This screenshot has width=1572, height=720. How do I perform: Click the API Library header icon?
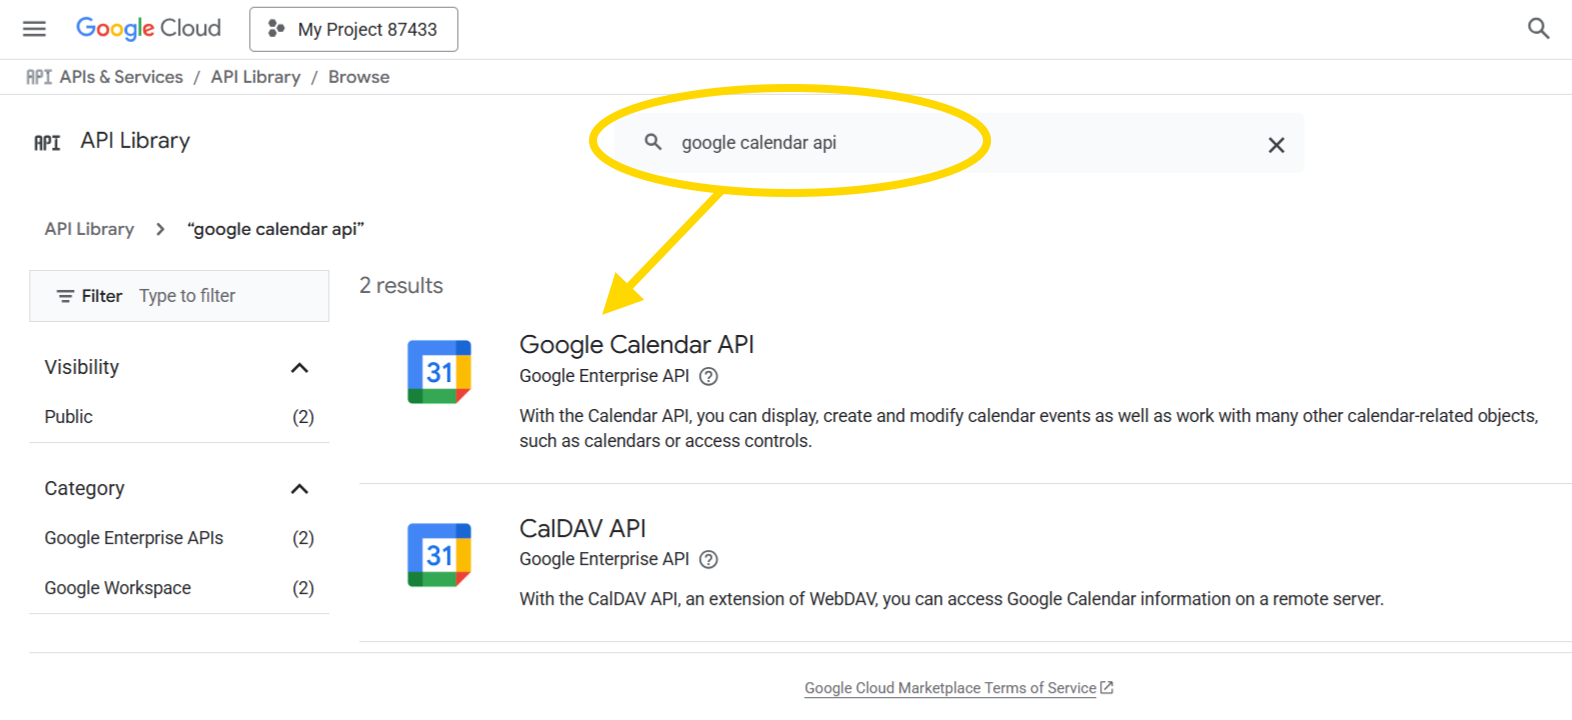46,142
